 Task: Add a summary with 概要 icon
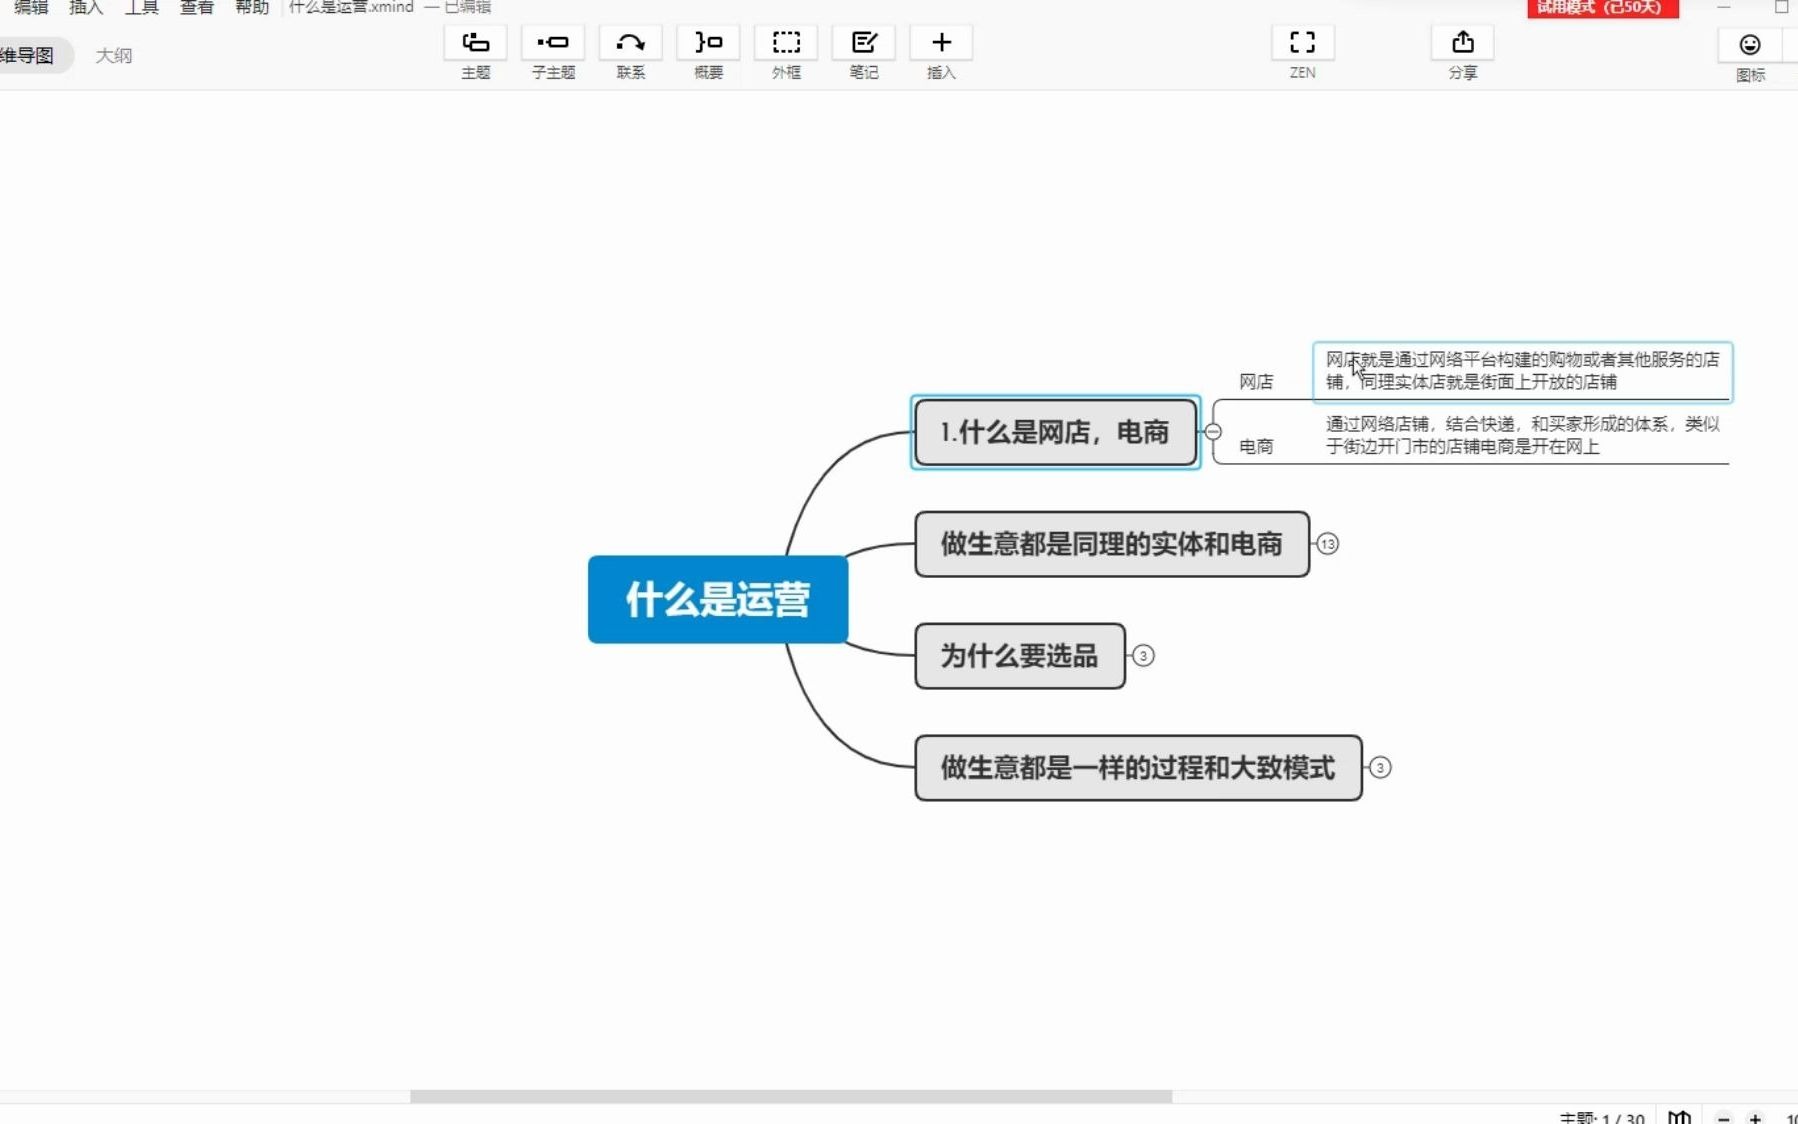(x=708, y=43)
